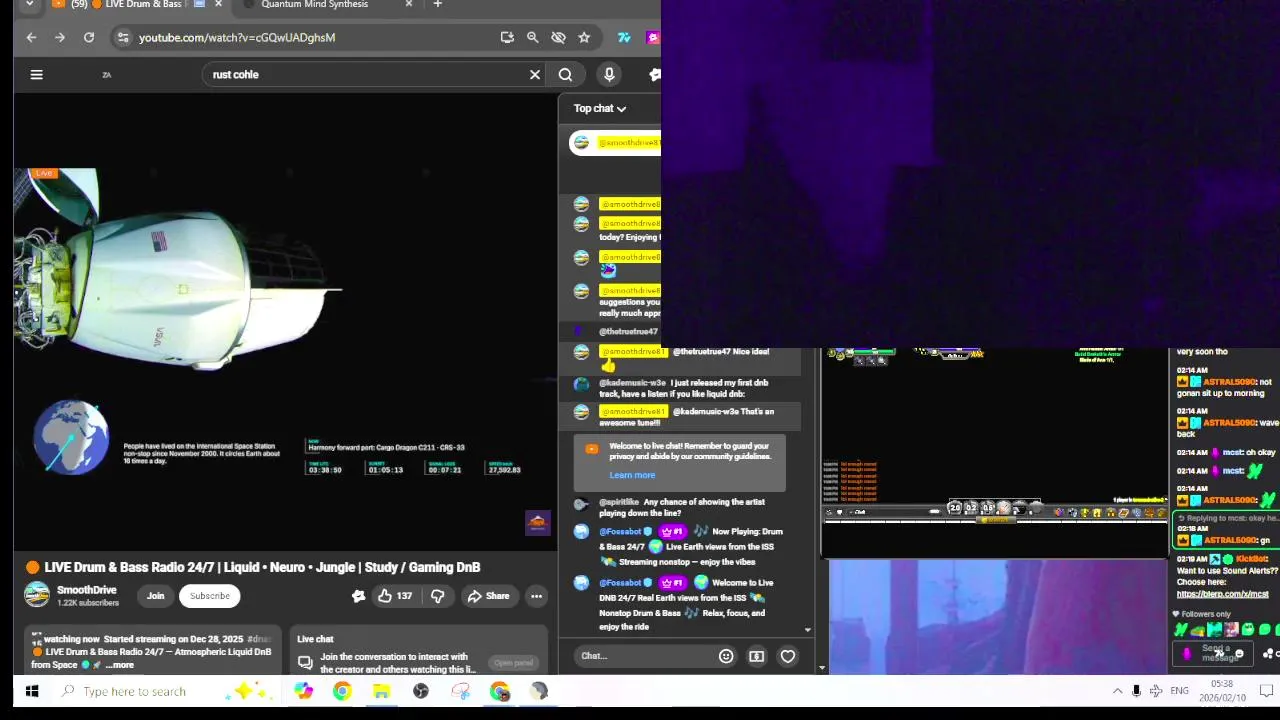
Task: Open the clock and date 05:38
Action: [x=1221, y=691]
